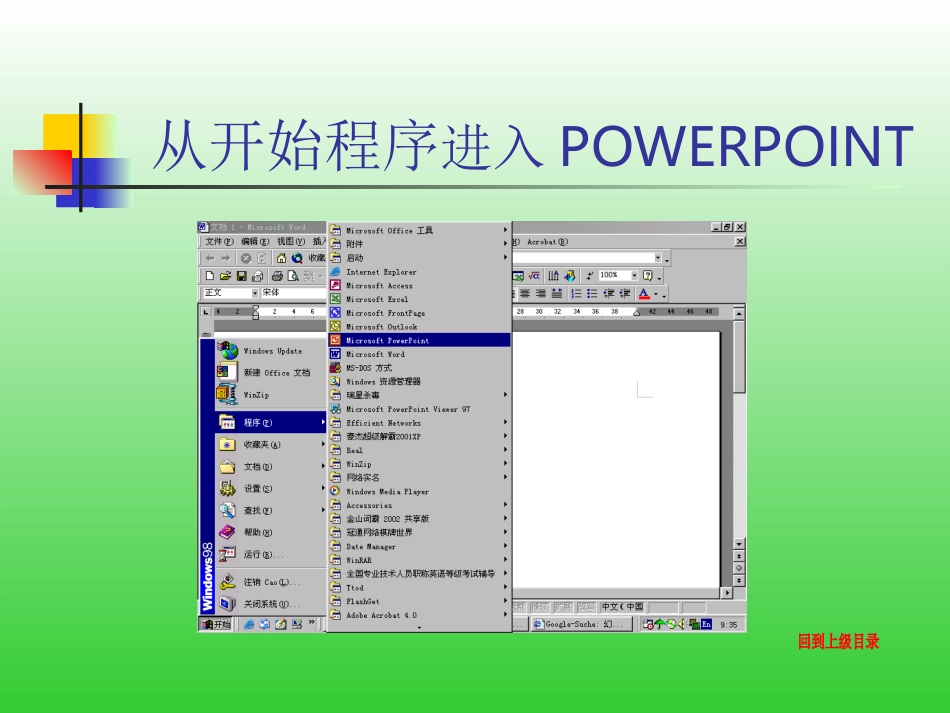This screenshot has height=713, width=950.
Task: Launch Microsoft PowerPoint from Programs menu
Action: (x=419, y=340)
